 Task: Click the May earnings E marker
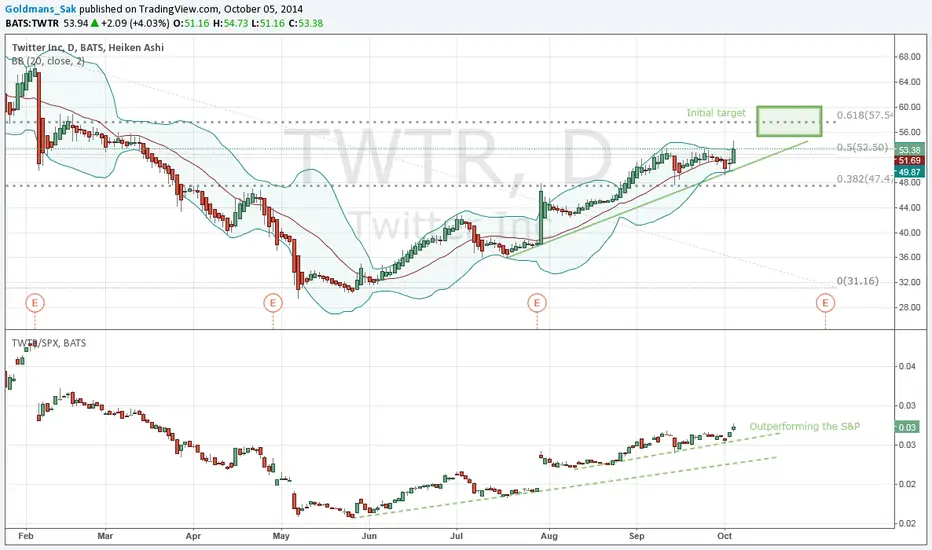coord(273,303)
